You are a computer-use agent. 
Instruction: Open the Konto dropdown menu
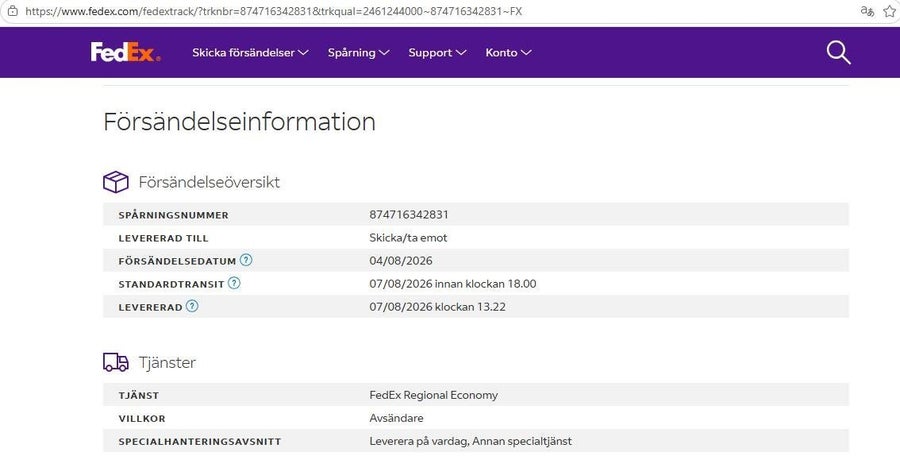(x=508, y=53)
